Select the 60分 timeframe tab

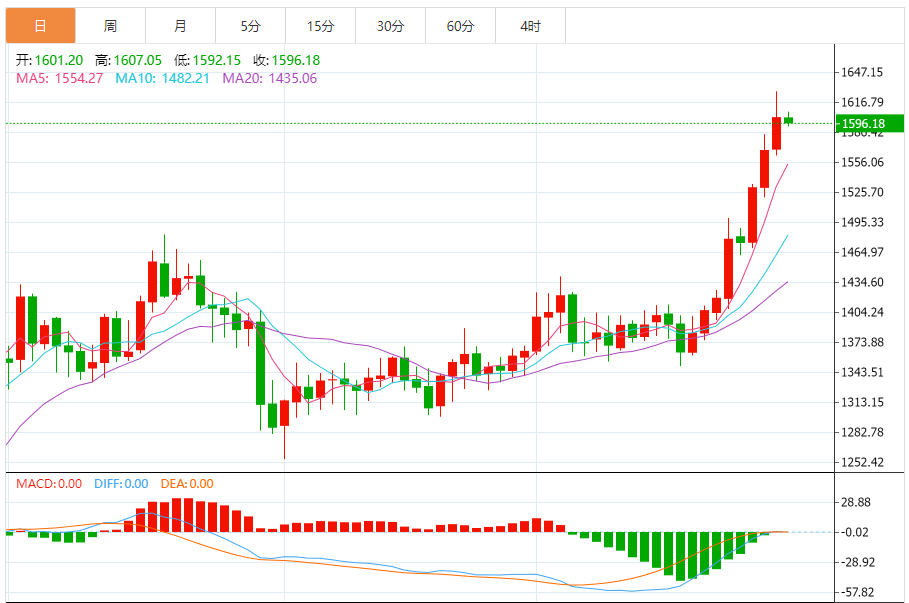pyautogui.click(x=460, y=26)
